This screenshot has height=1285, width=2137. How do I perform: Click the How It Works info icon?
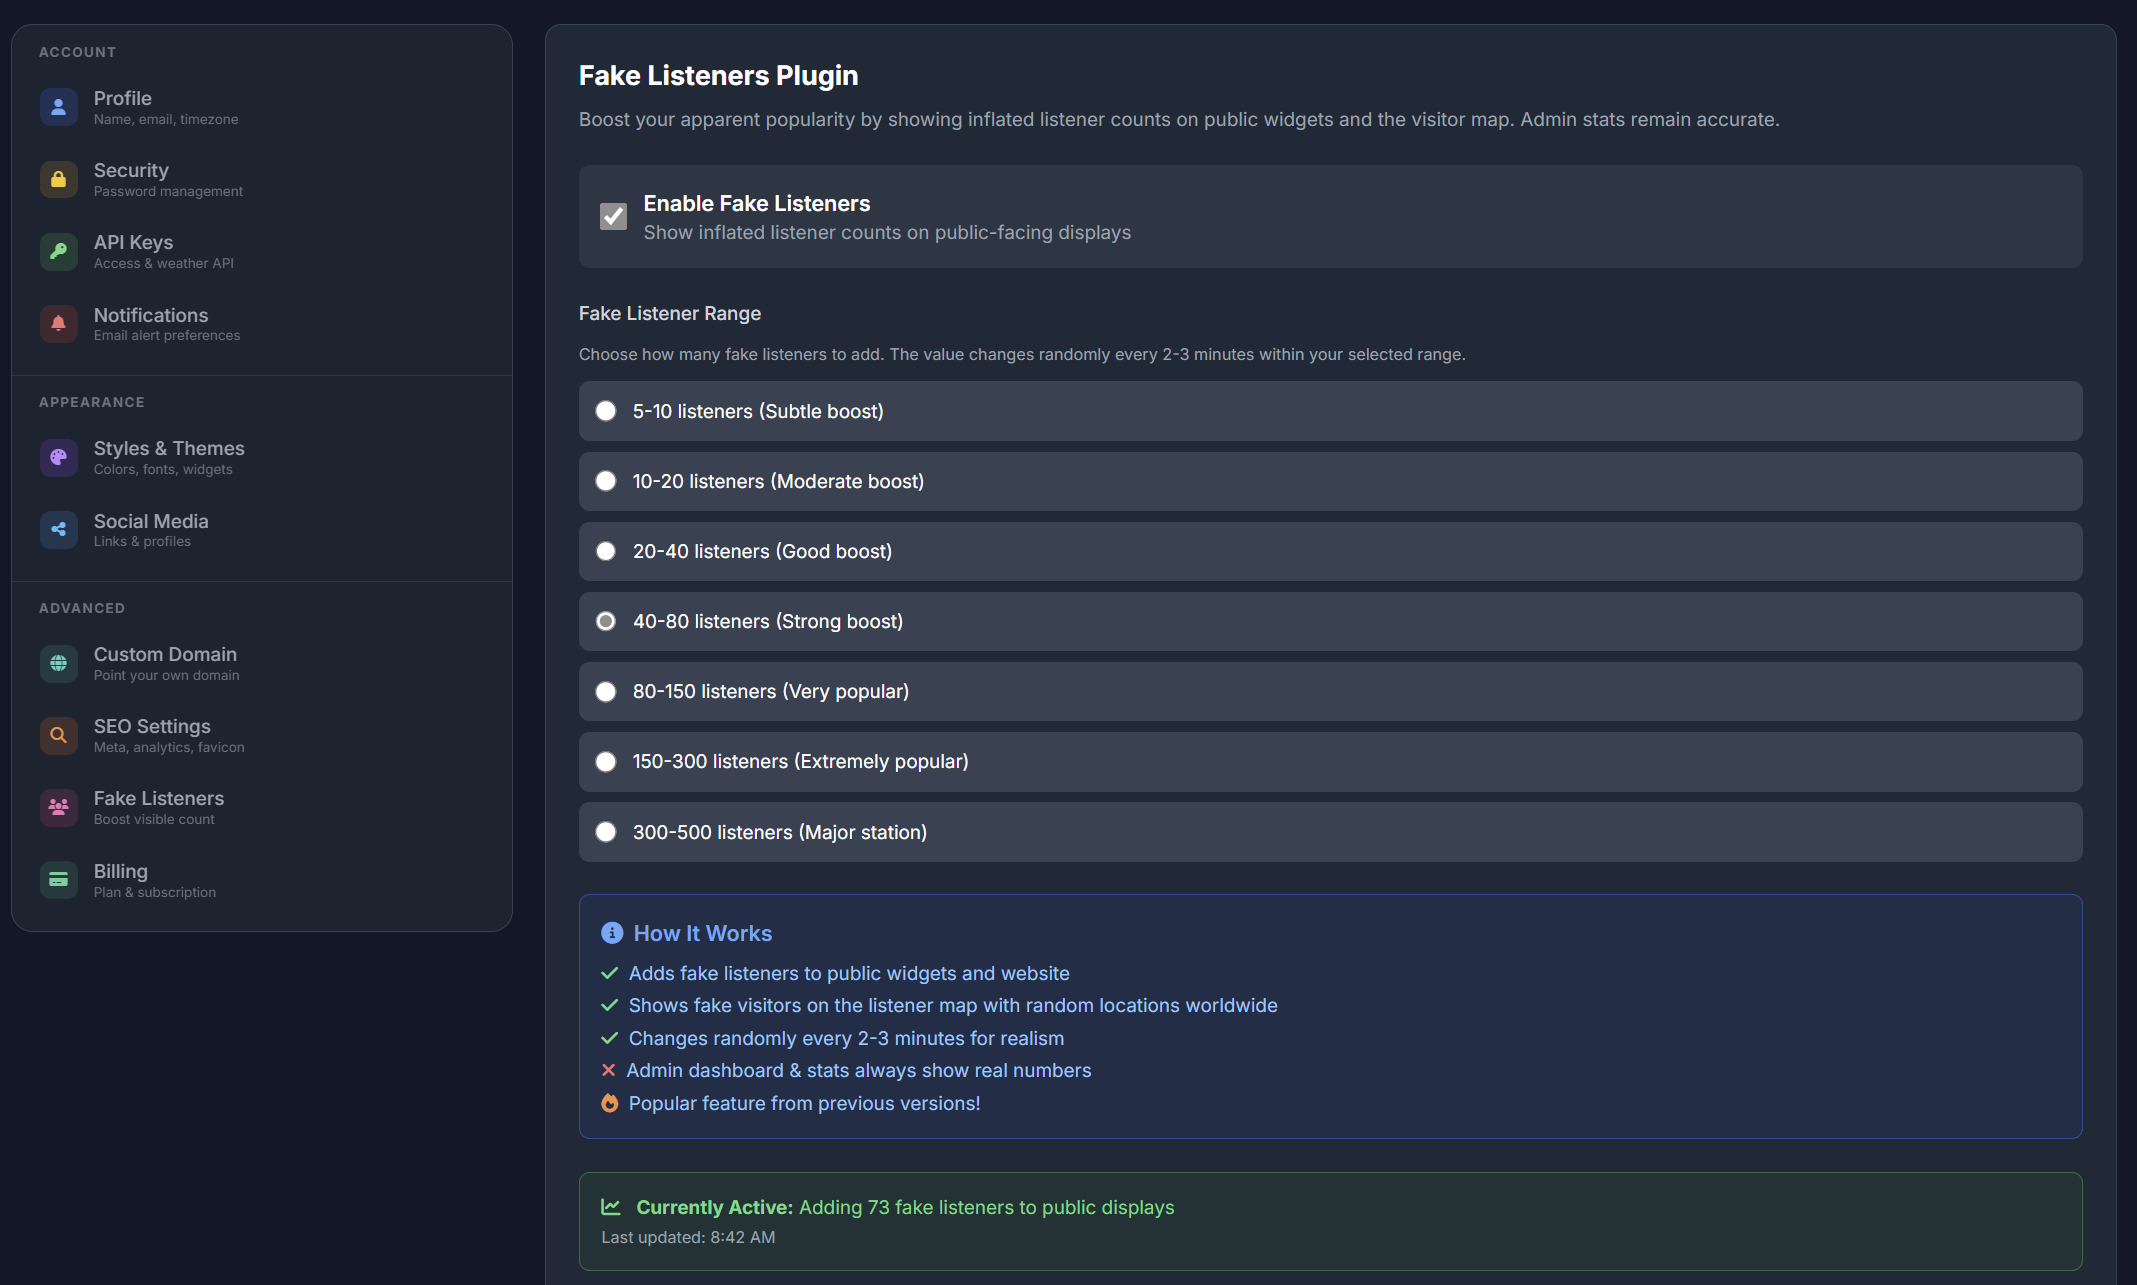[x=611, y=932]
